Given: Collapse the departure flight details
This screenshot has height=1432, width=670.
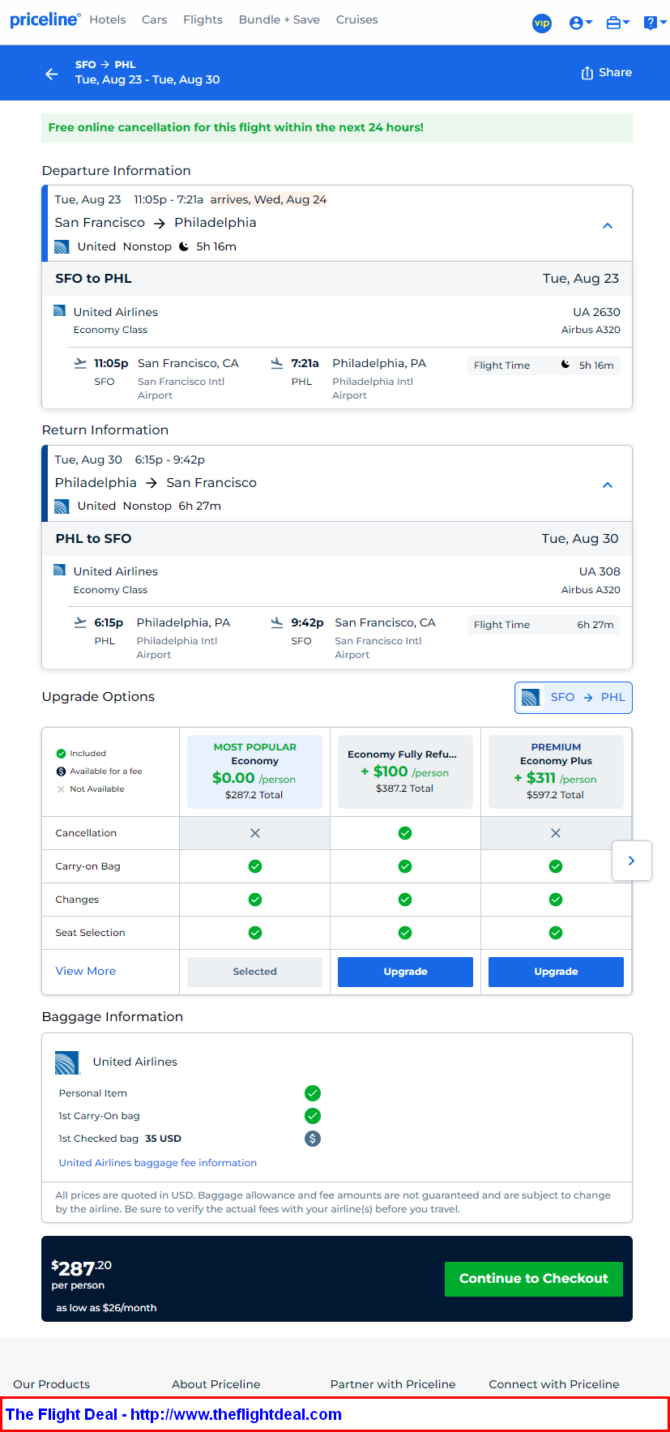Looking at the screenshot, I should [607, 226].
